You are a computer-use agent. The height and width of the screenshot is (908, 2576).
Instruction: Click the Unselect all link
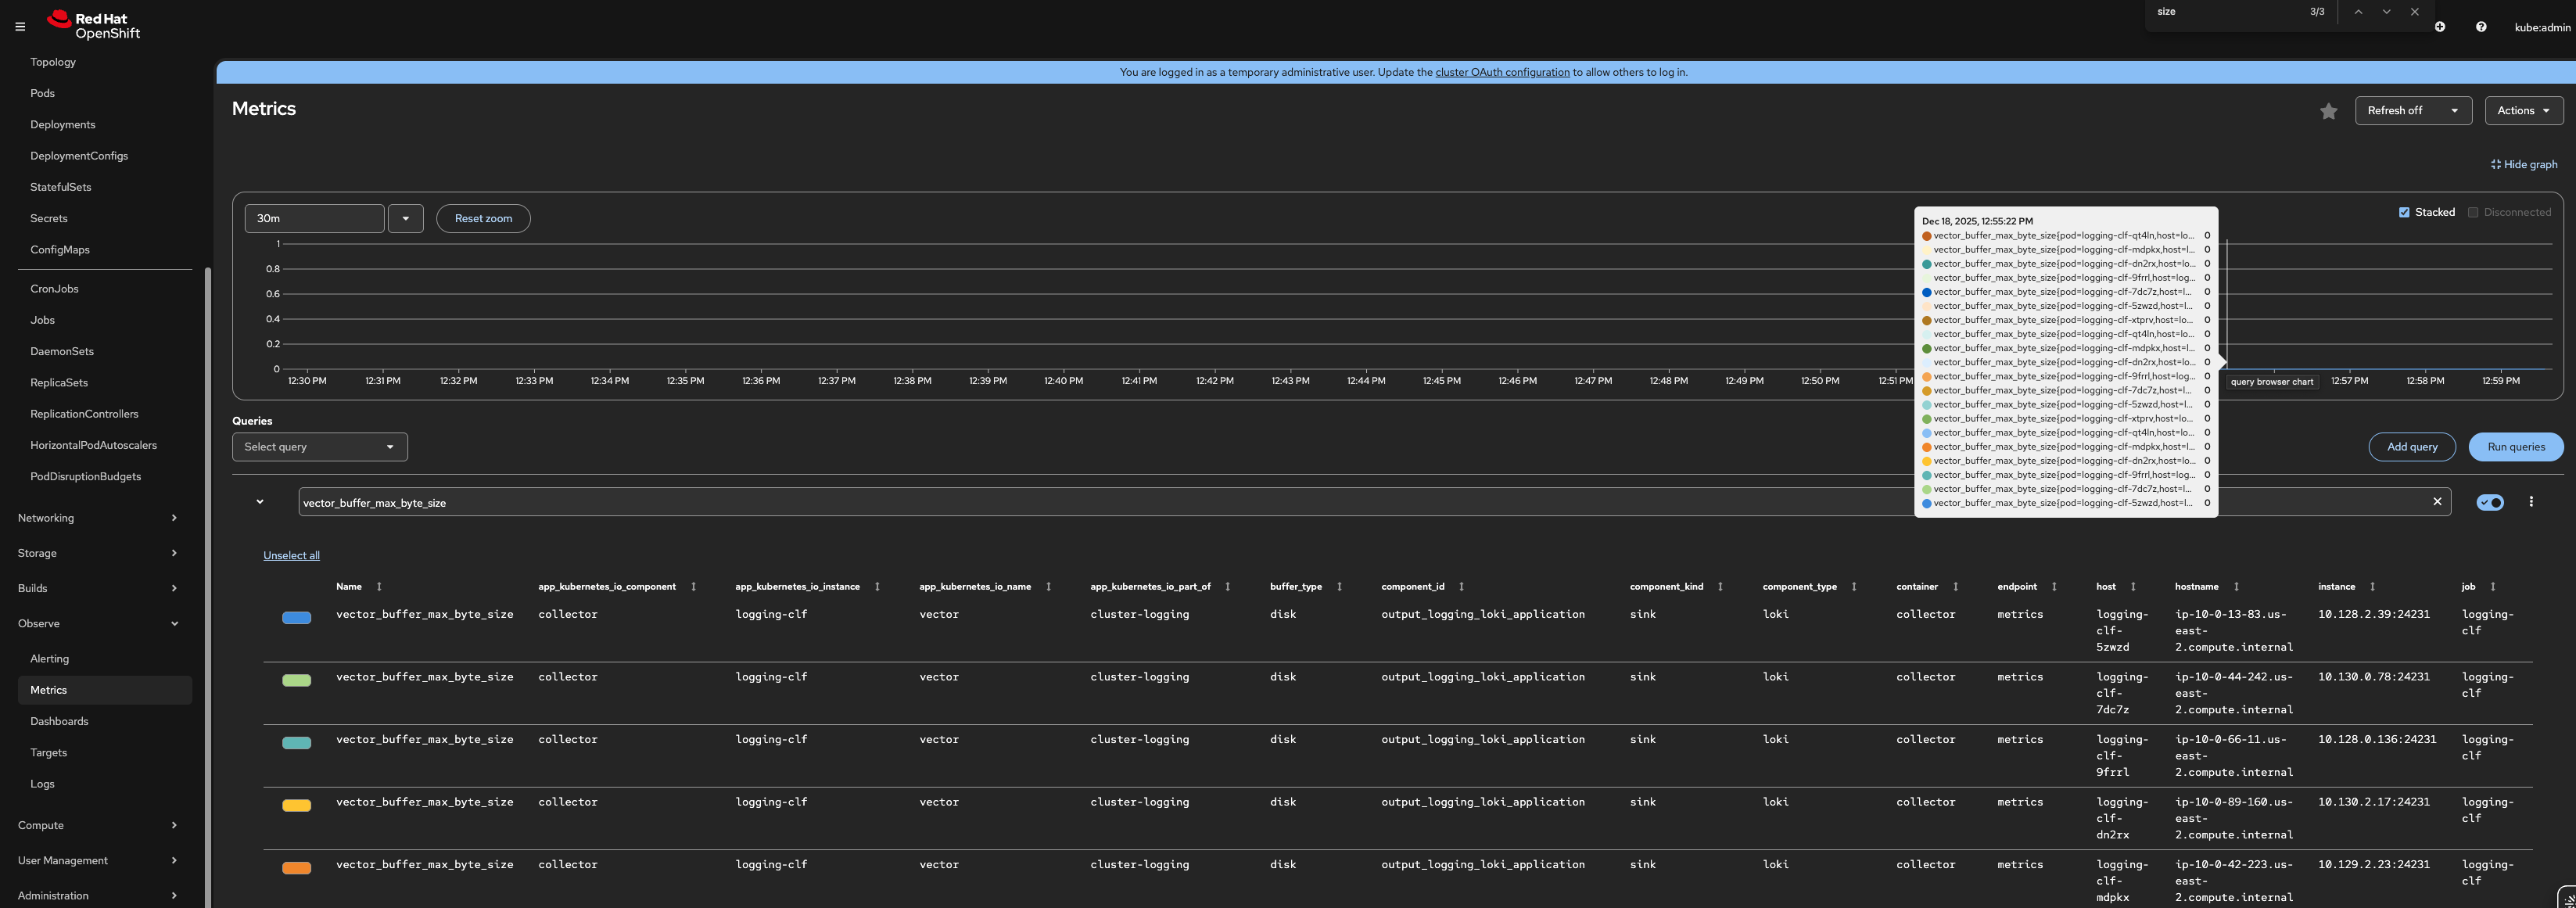(x=291, y=556)
